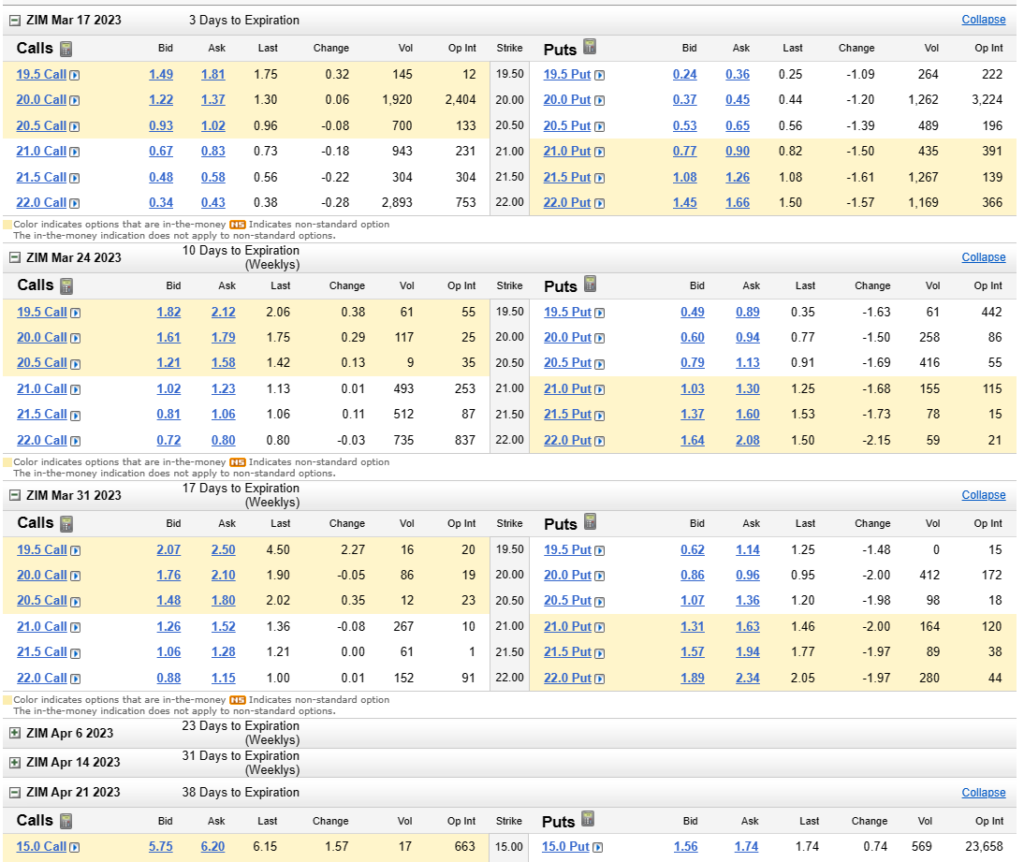Click the Collapse link for Mar 24 2023
Image resolution: width=1024 pixels, height=862 pixels.
(x=983, y=257)
